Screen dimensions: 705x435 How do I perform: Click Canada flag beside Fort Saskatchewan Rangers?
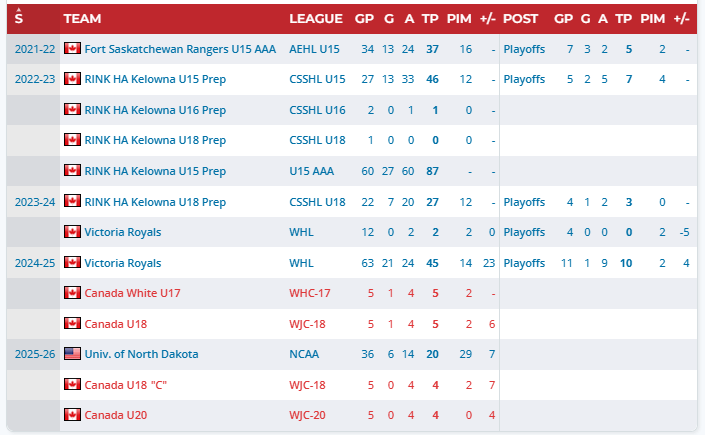tap(72, 48)
